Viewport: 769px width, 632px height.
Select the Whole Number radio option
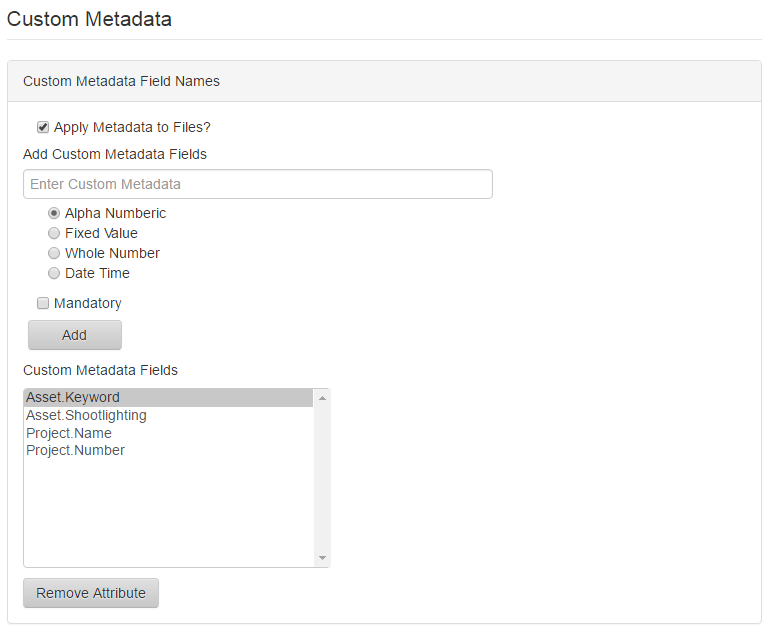tap(54, 253)
